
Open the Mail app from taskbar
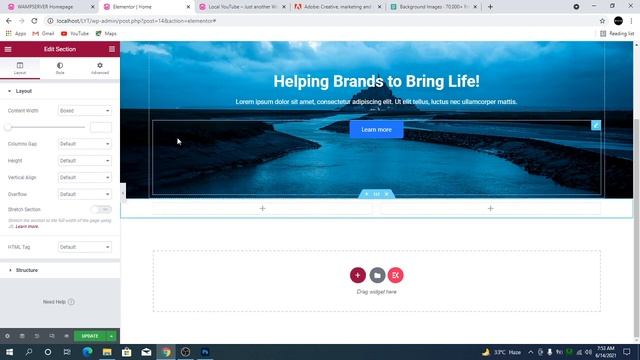pyautogui.click(x=146, y=352)
